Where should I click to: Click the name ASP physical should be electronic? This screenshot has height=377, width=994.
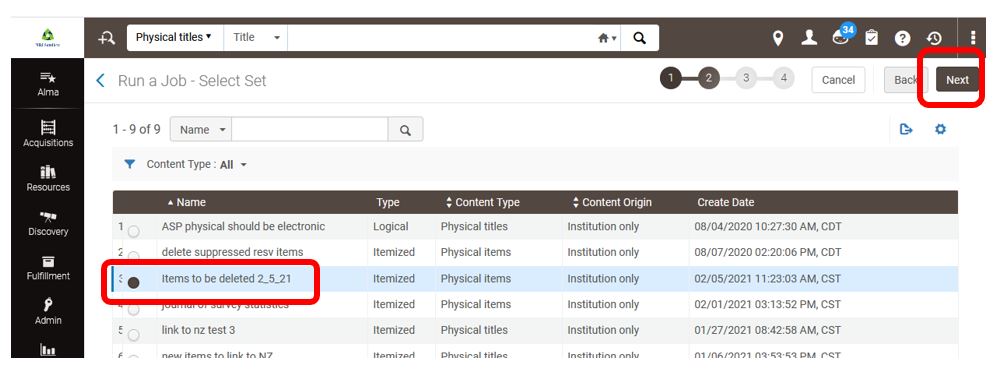243,226
